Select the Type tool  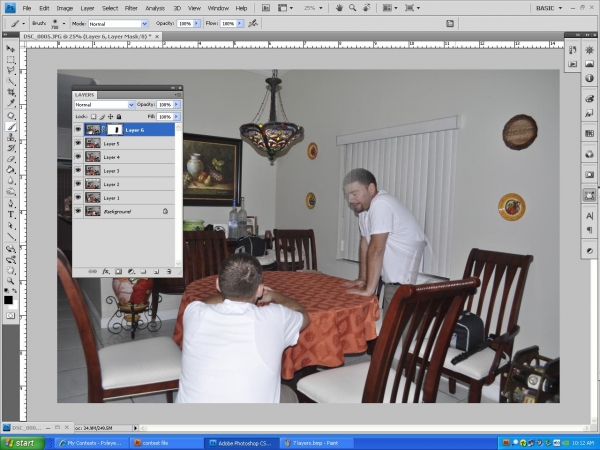click(x=10, y=214)
